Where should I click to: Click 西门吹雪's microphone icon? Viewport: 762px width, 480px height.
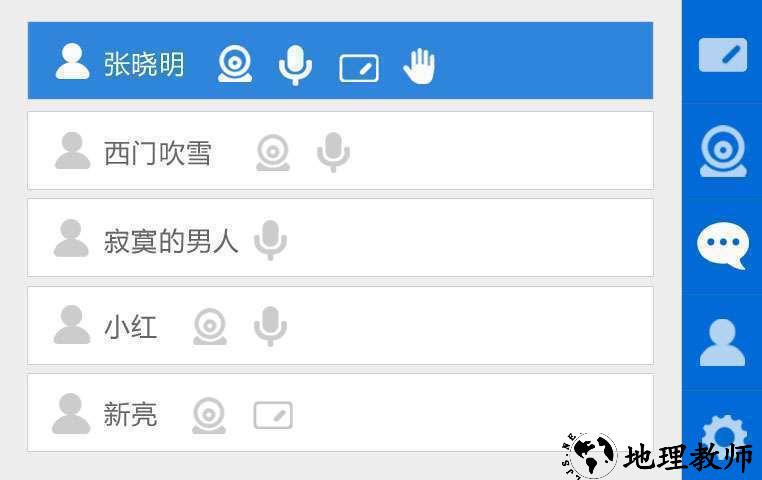(333, 152)
